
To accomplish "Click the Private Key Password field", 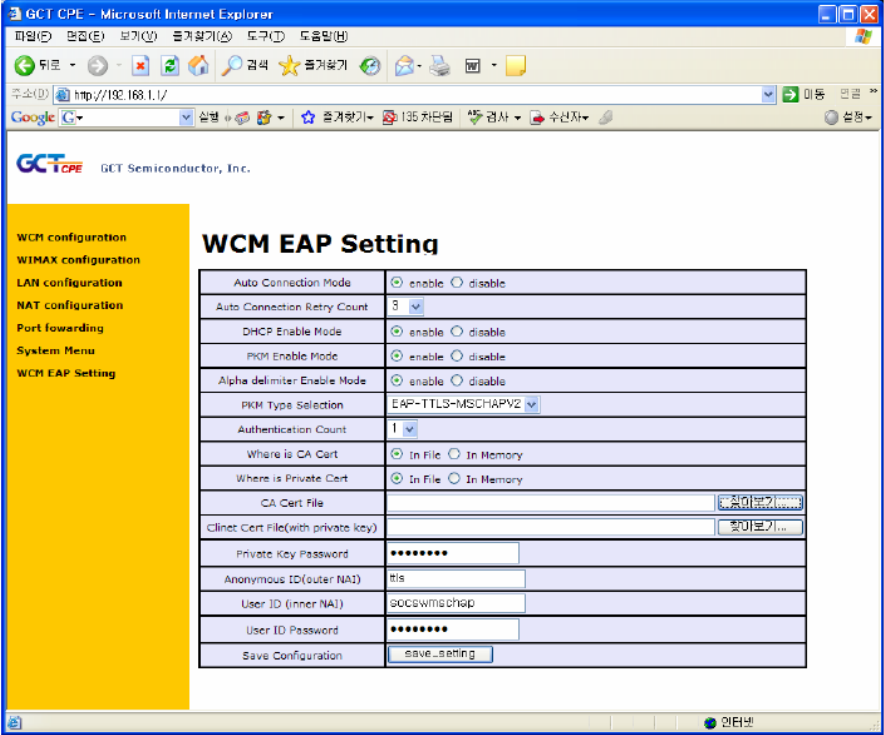I will pos(453,553).
